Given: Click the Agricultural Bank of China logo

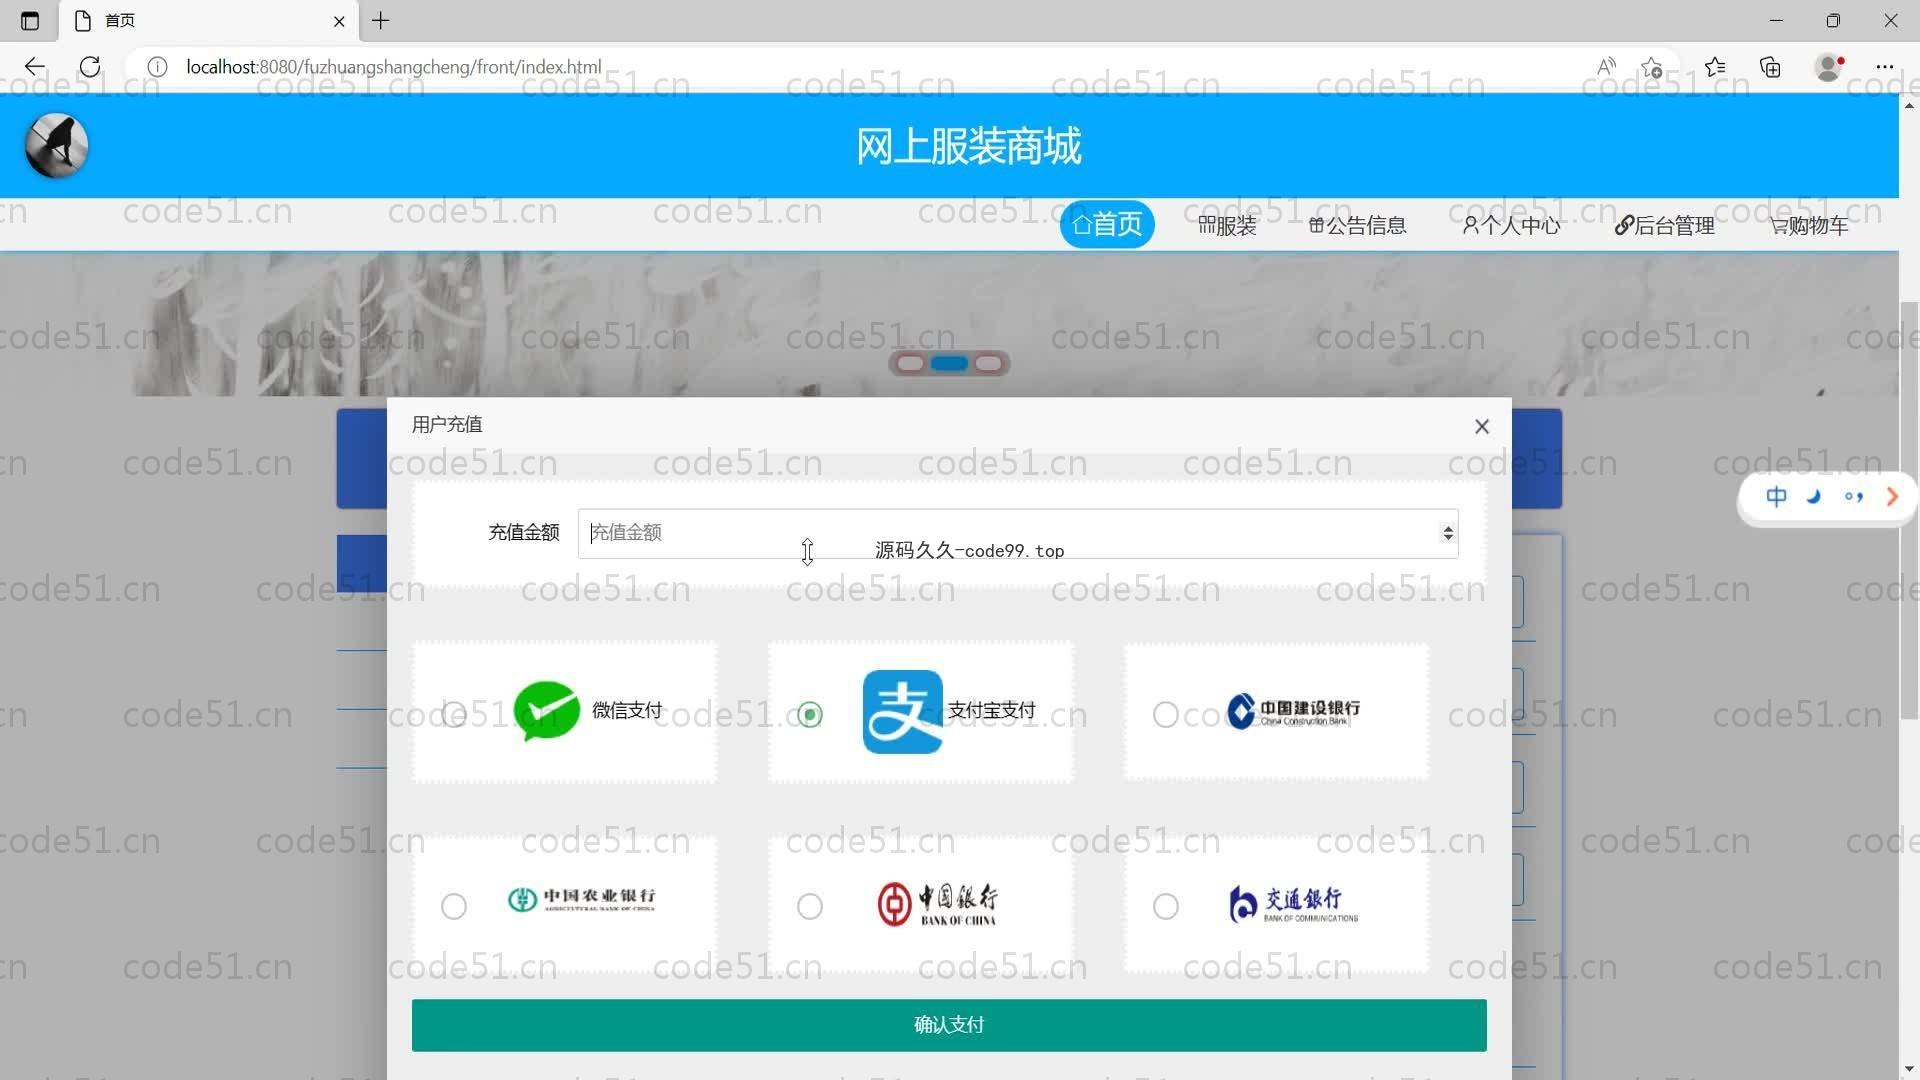Looking at the screenshot, I should click(581, 900).
